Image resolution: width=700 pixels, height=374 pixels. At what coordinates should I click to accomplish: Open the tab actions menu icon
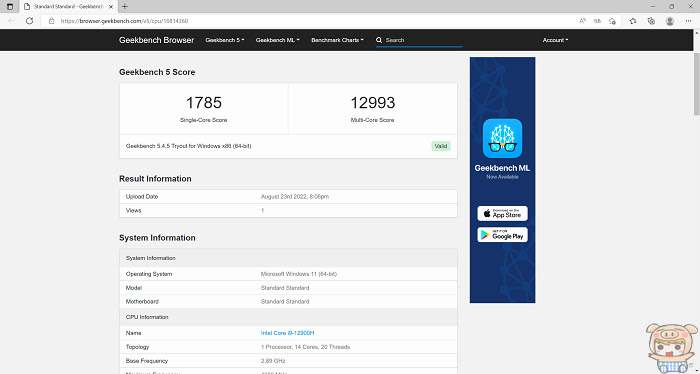(x=10, y=7)
